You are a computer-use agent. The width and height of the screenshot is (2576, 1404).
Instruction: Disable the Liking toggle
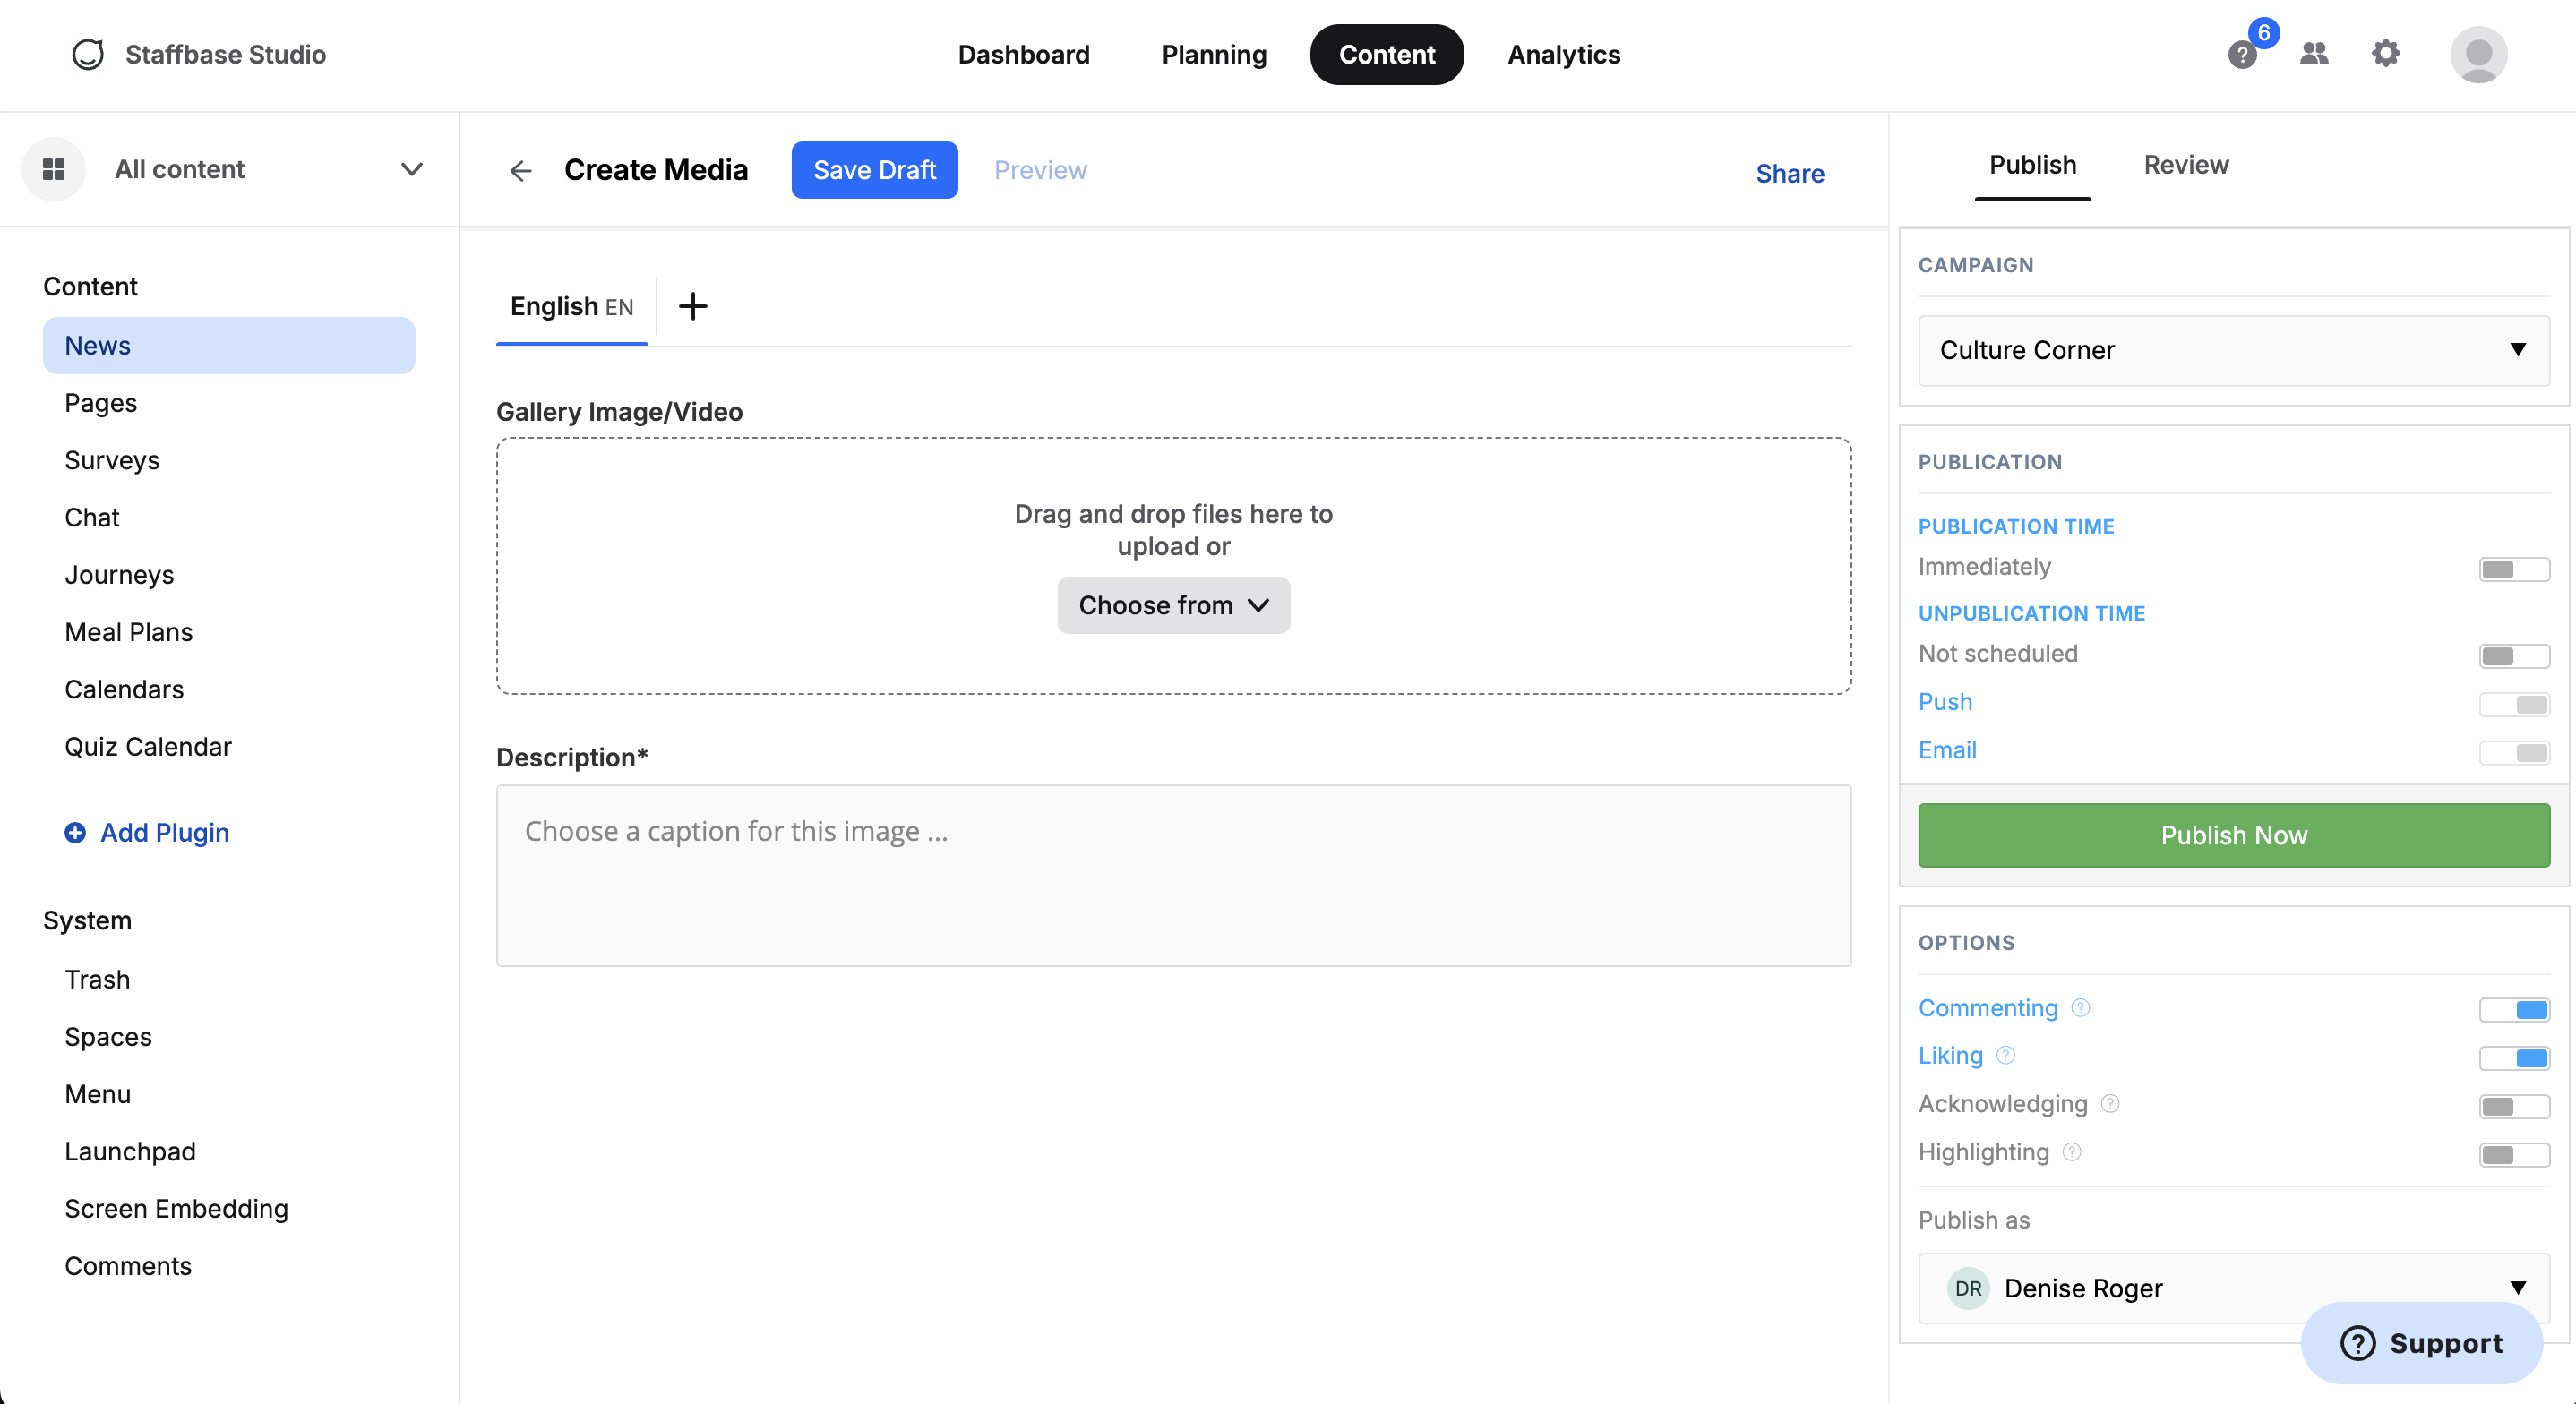pos(2514,1058)
